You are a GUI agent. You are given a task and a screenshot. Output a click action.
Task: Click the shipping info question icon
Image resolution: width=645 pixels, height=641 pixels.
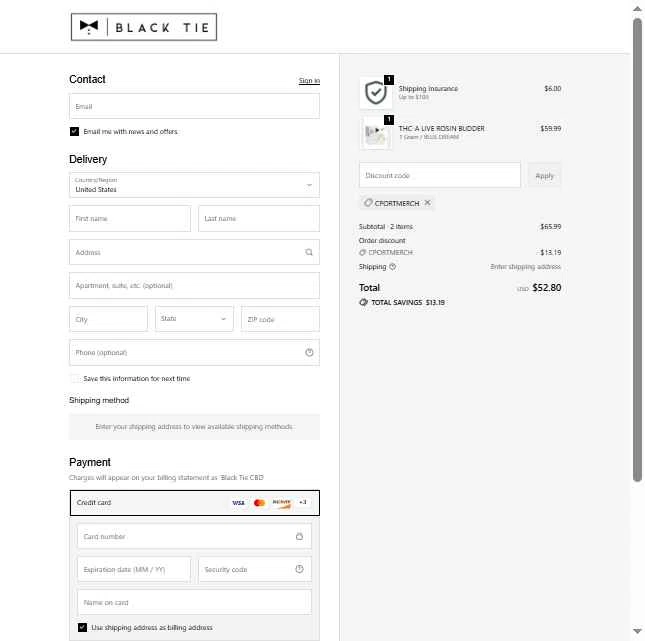(393, 267)
